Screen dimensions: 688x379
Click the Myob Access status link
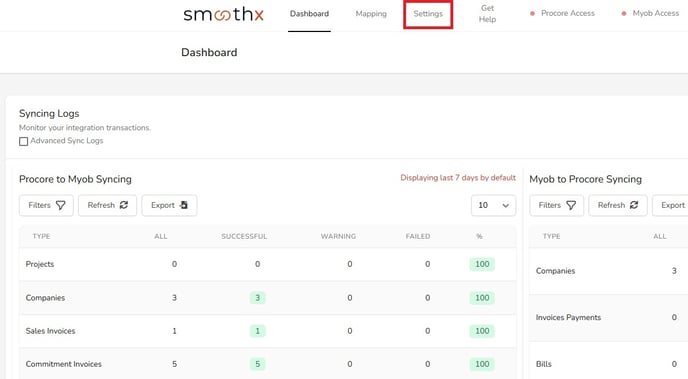pyautogui.click(x=651, y=14)
